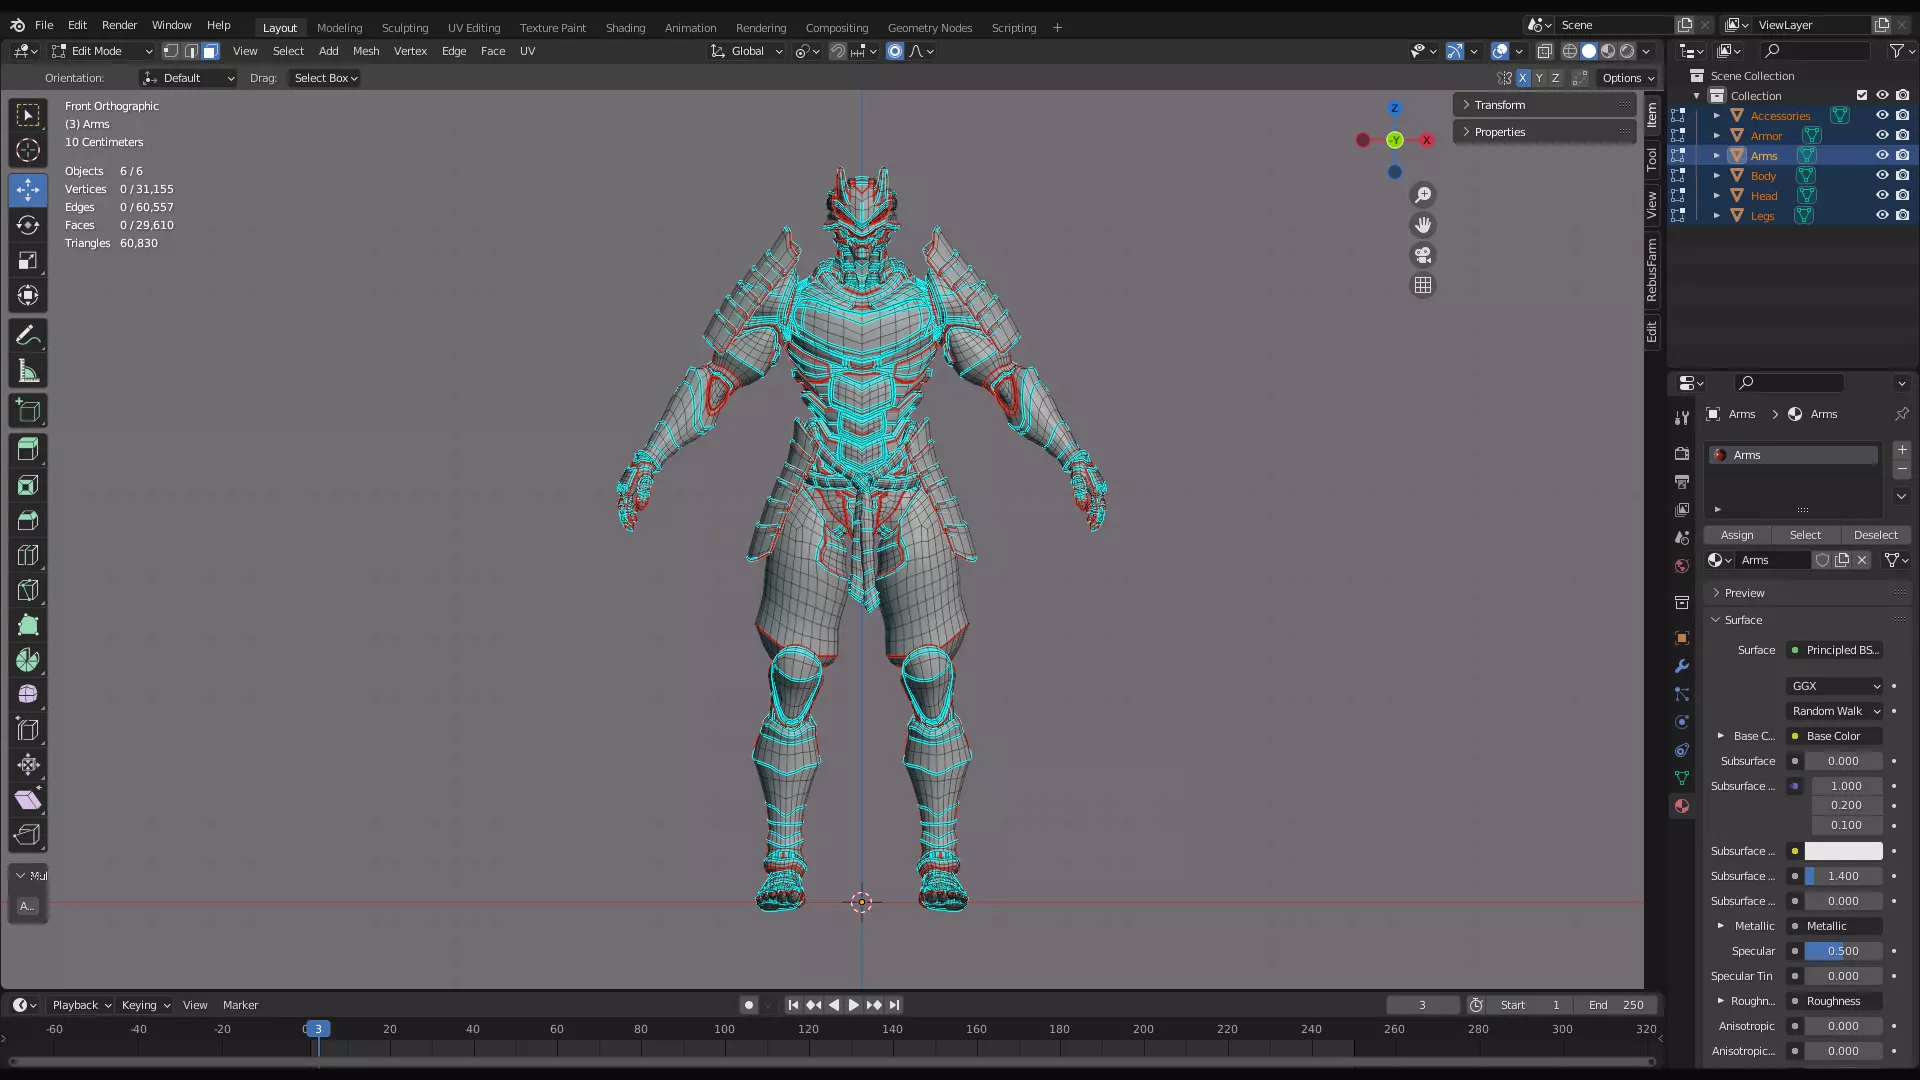Select the Spin tool
Image resolution: width=1920 pixels, height=1080 pixels.
tap(28, 660)
